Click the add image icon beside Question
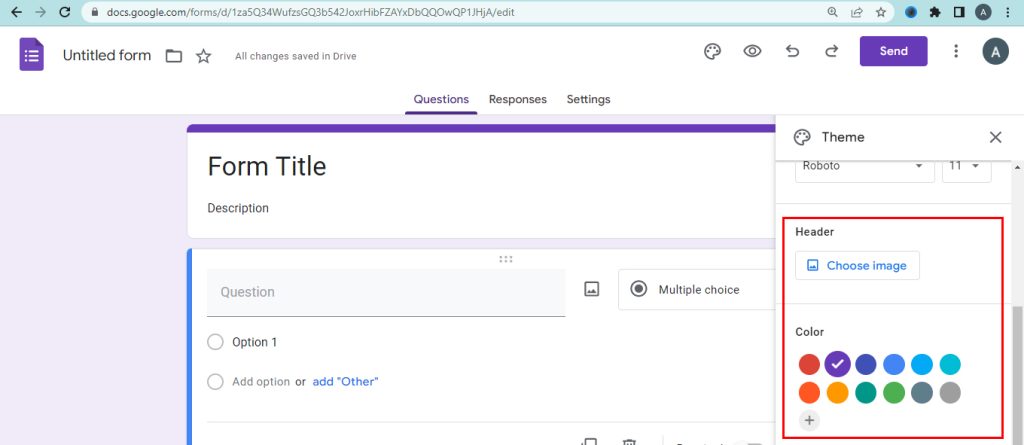 (x=592, y=289)
